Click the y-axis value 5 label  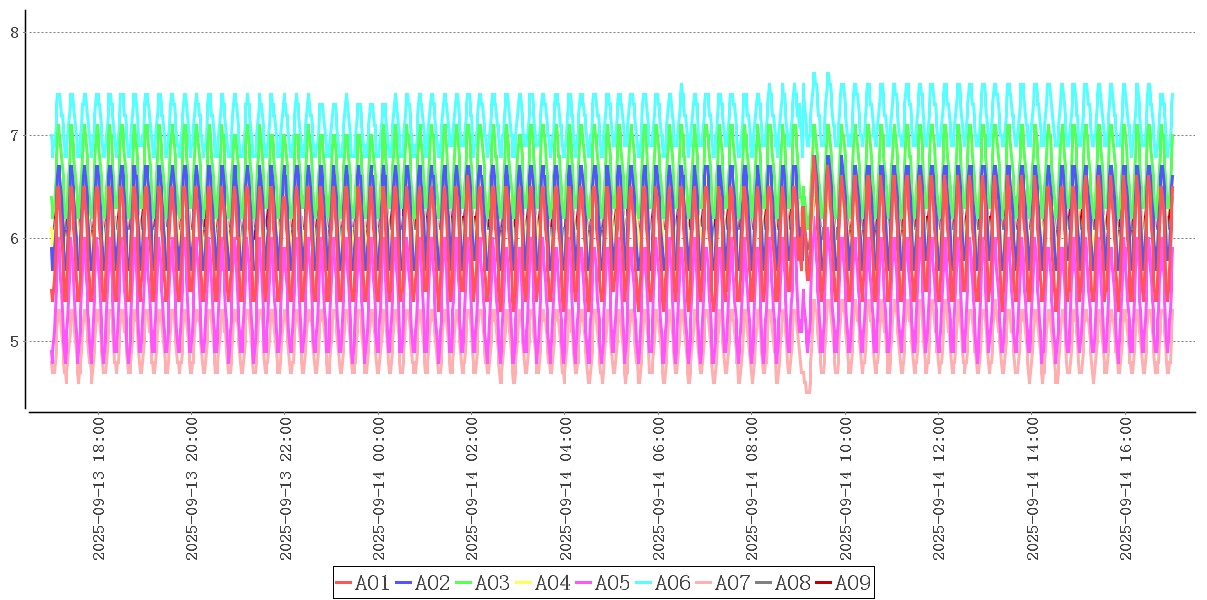click(14, 342)
